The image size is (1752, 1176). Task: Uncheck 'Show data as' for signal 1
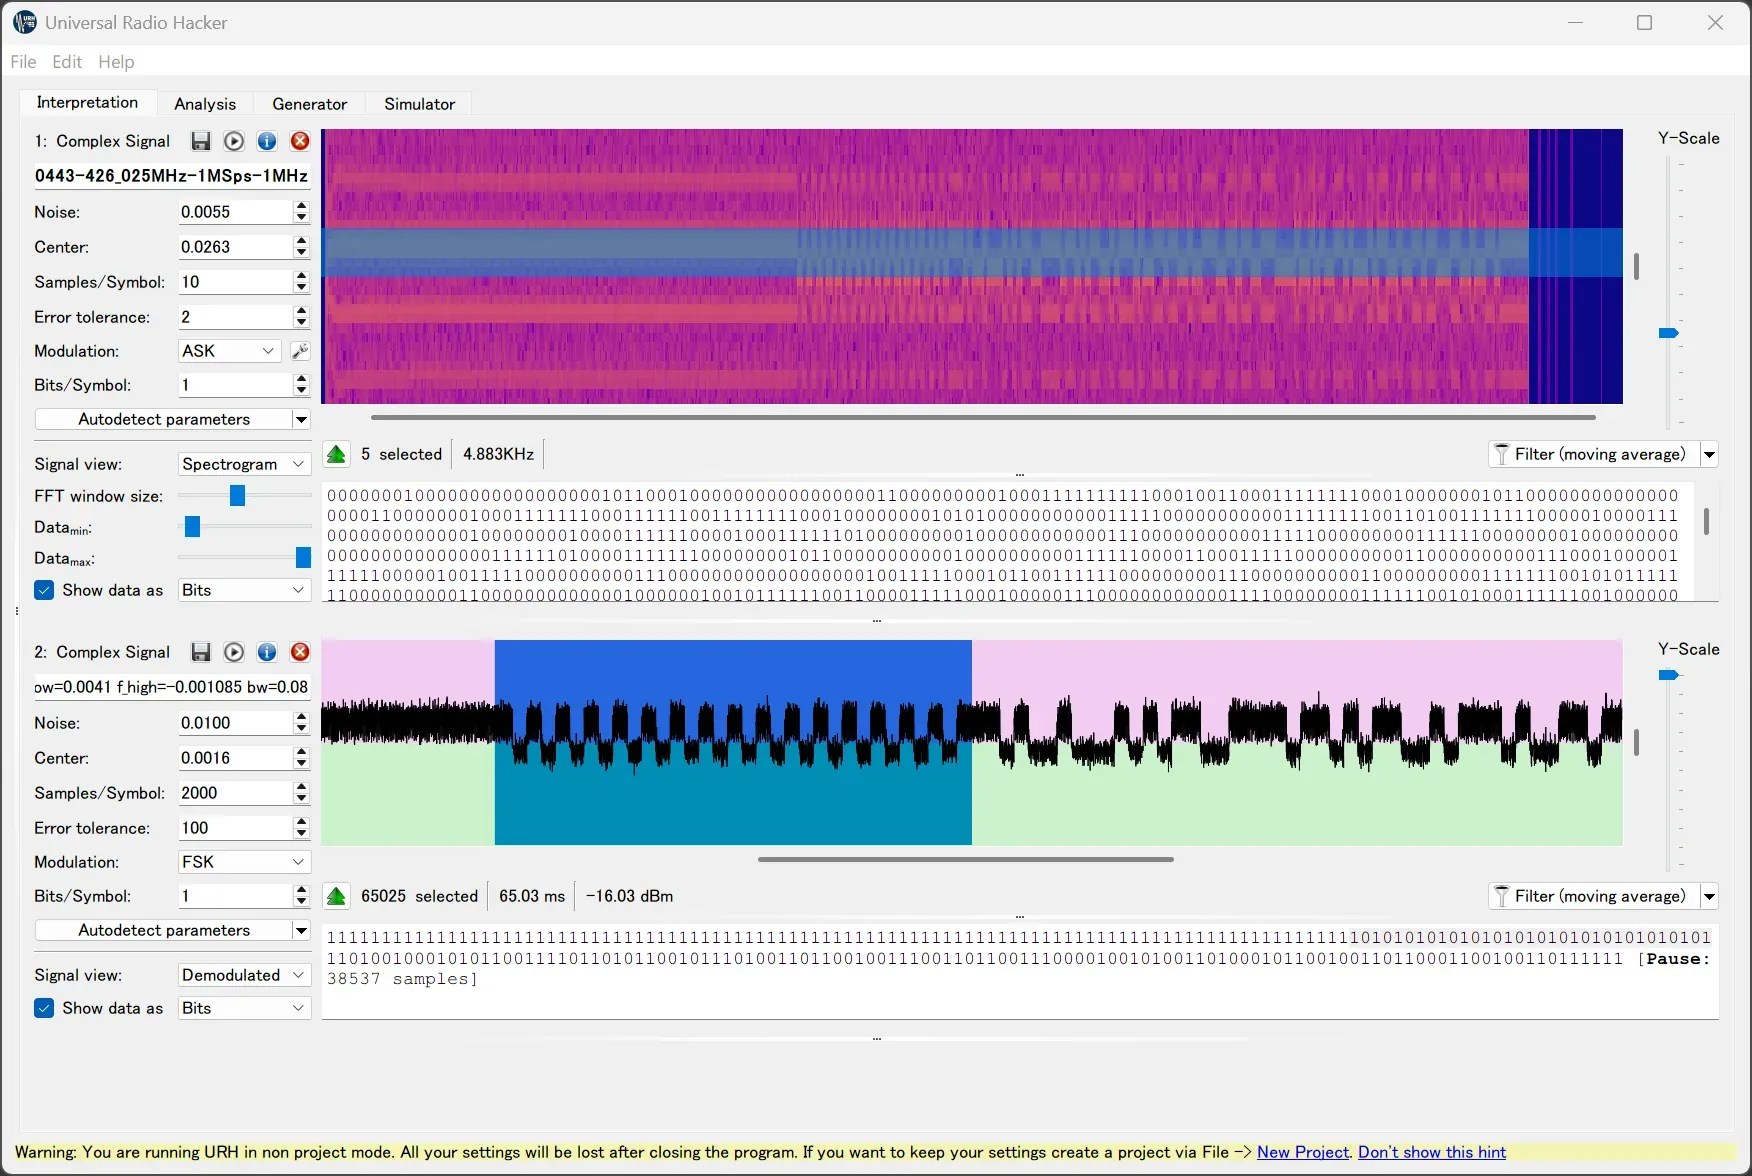44,590
